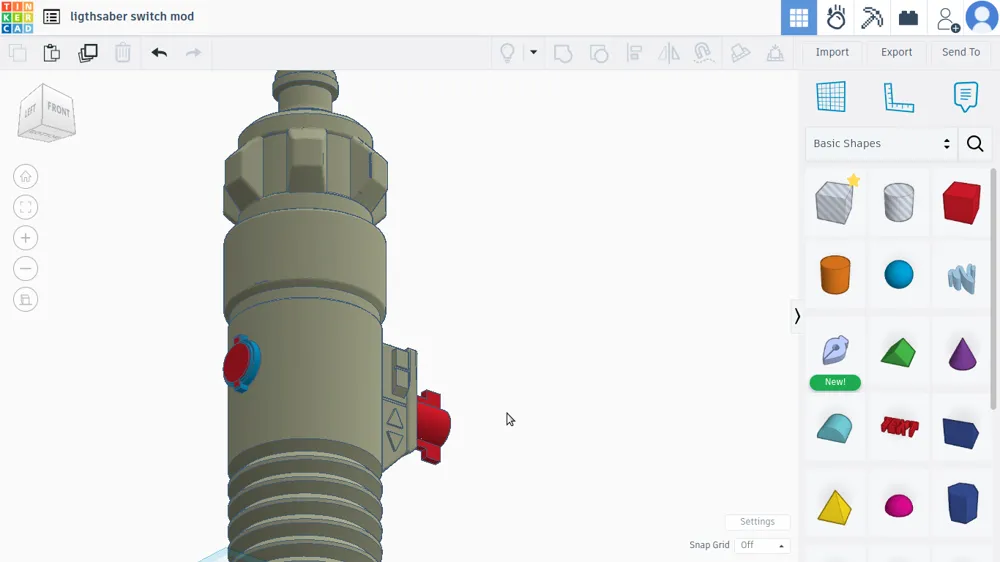1000x562 pixels.
Task: Open the Notes tool
Action: (966, 97)
